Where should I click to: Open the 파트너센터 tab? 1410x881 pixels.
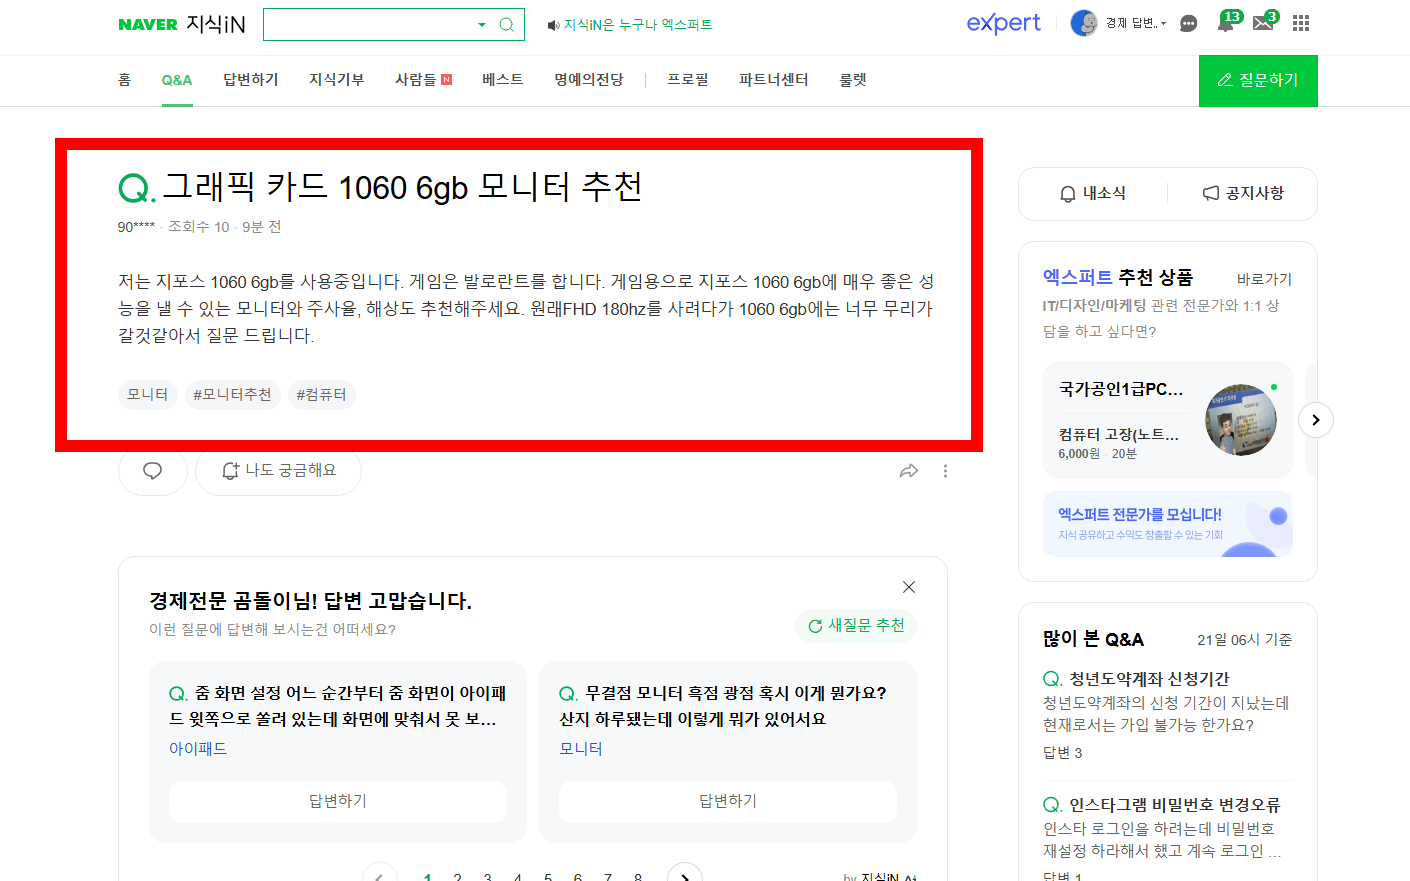coord(774,80)
